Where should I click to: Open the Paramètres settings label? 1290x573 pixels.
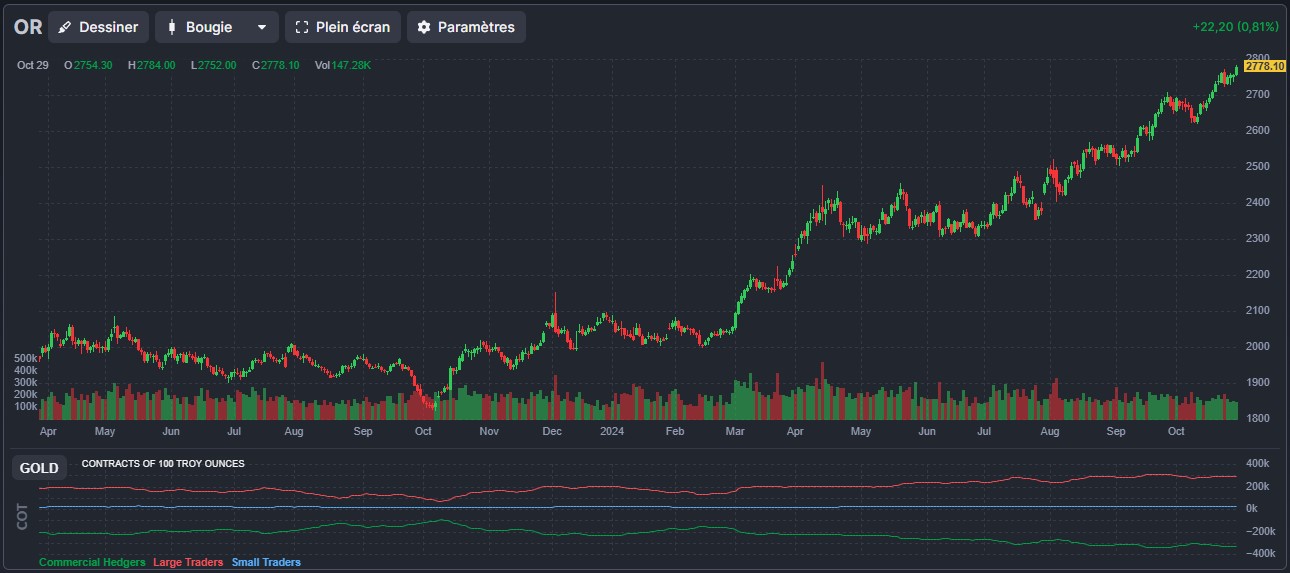pos(476,27)
